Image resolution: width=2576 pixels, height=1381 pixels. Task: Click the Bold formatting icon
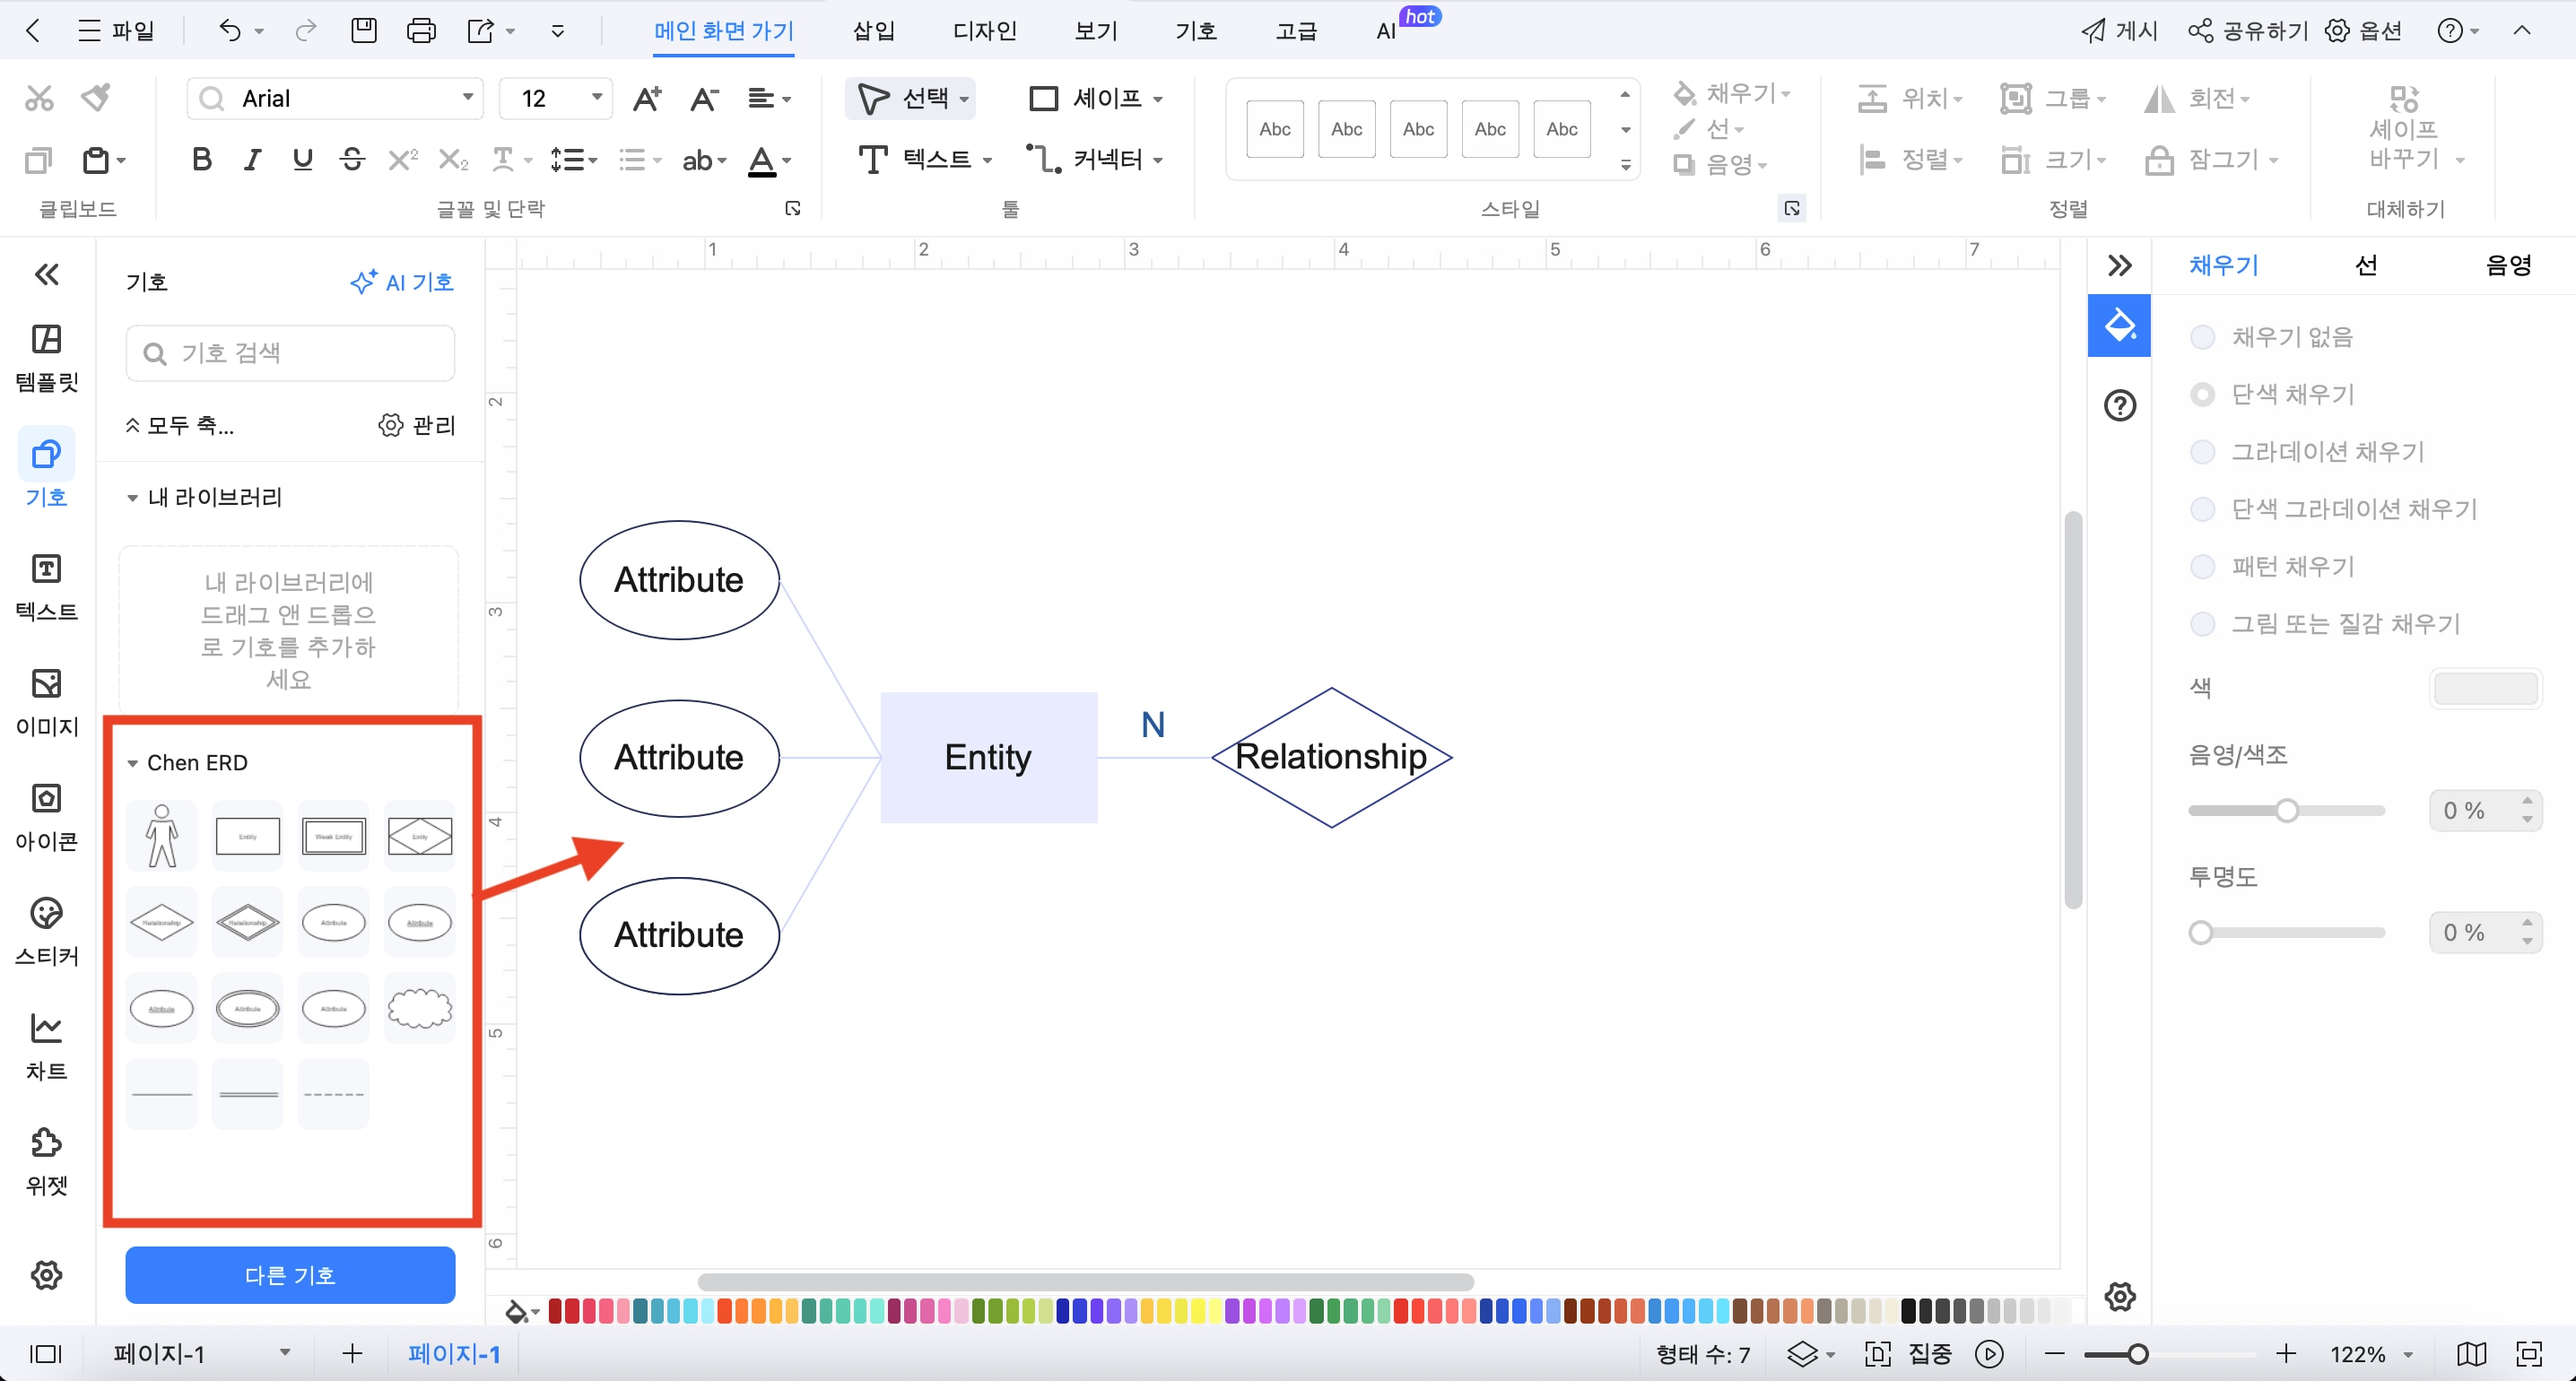[x=201, y=159]
